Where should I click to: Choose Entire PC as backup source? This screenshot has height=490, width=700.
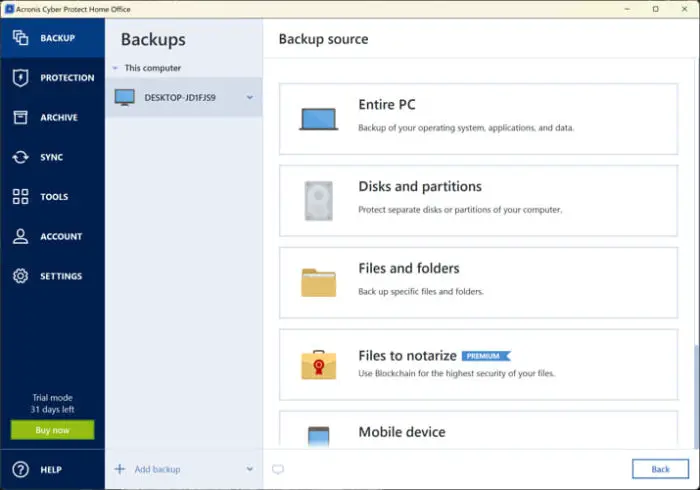click(478, 119)
